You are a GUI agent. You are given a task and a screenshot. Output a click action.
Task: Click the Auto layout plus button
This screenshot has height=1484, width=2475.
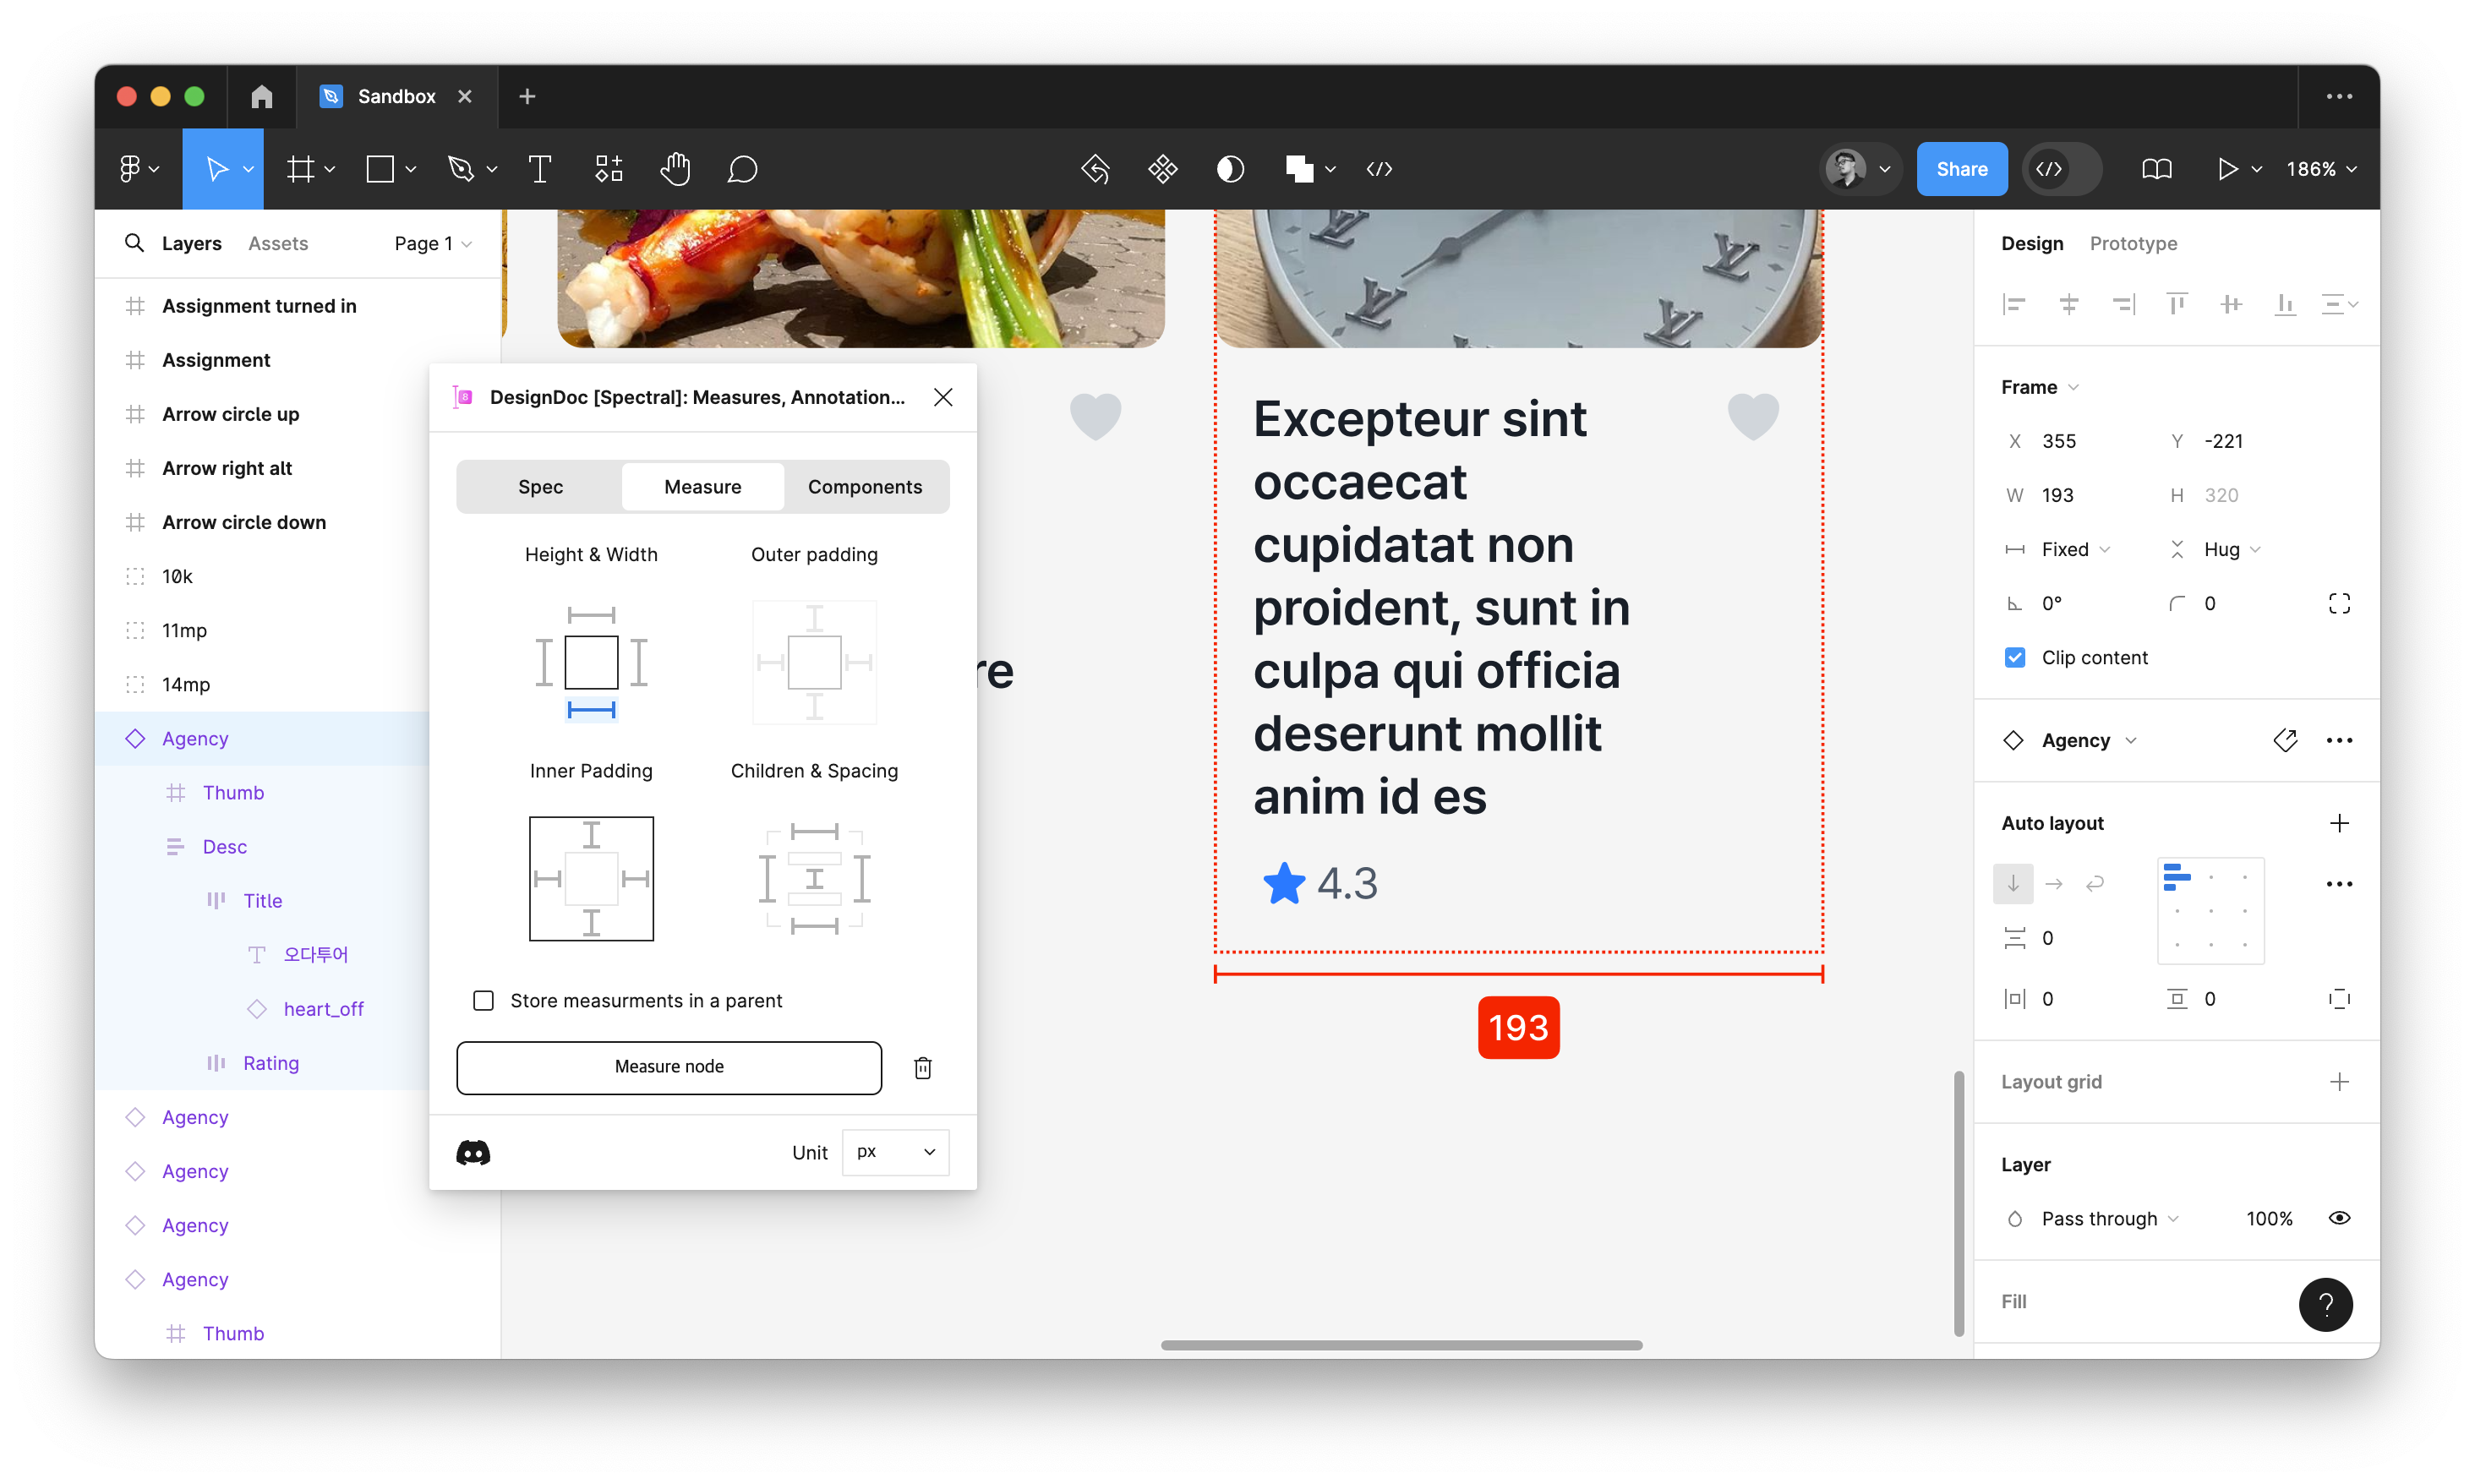tap(2339, 823)
